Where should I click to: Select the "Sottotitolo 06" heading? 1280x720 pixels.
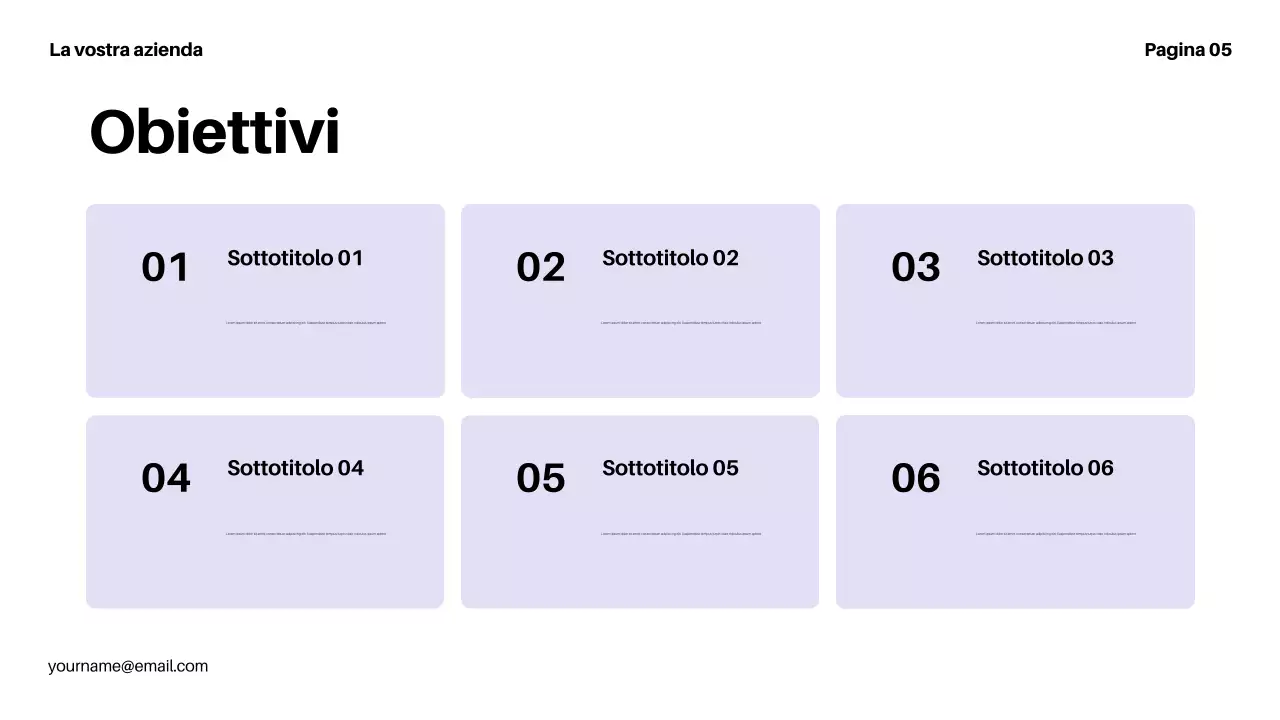(x=1045, y=468)
